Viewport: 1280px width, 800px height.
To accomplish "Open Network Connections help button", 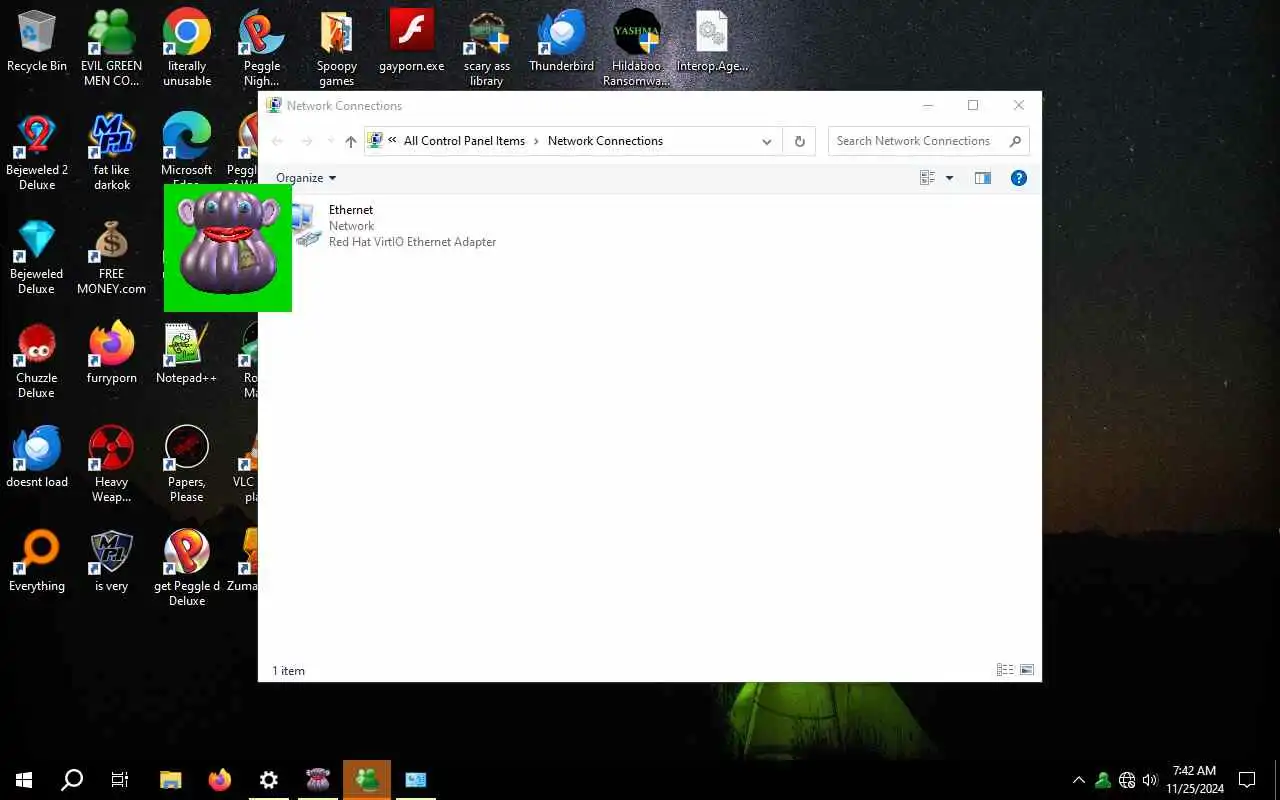I will (x=1019, y=178).
